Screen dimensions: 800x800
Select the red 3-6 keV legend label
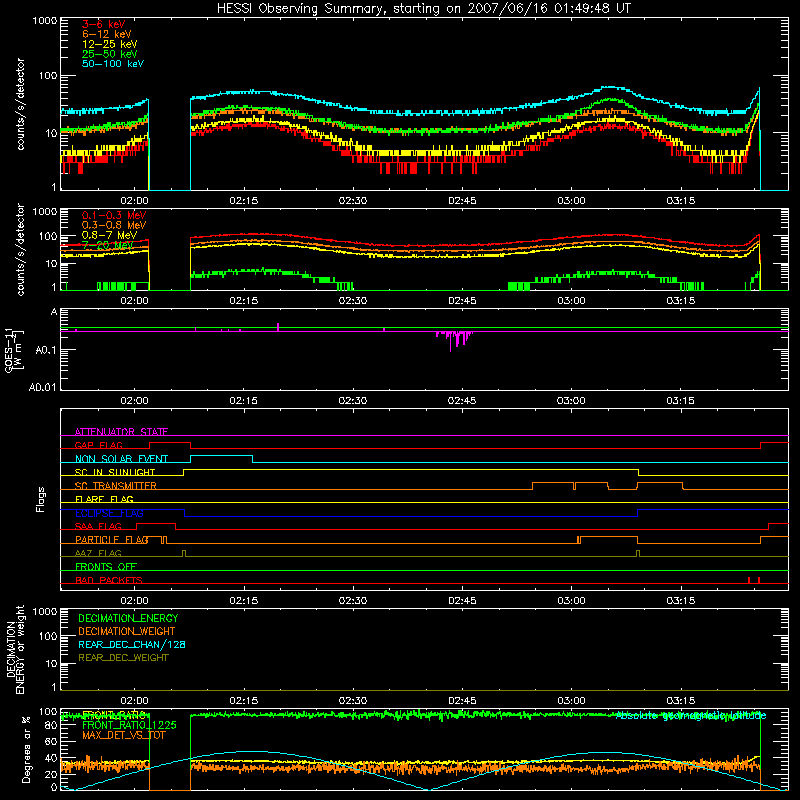[x=104, y=24]
